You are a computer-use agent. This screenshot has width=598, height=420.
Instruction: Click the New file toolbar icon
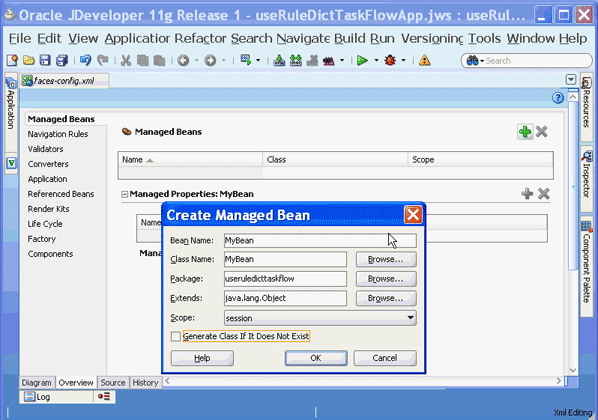pos(12,60)
